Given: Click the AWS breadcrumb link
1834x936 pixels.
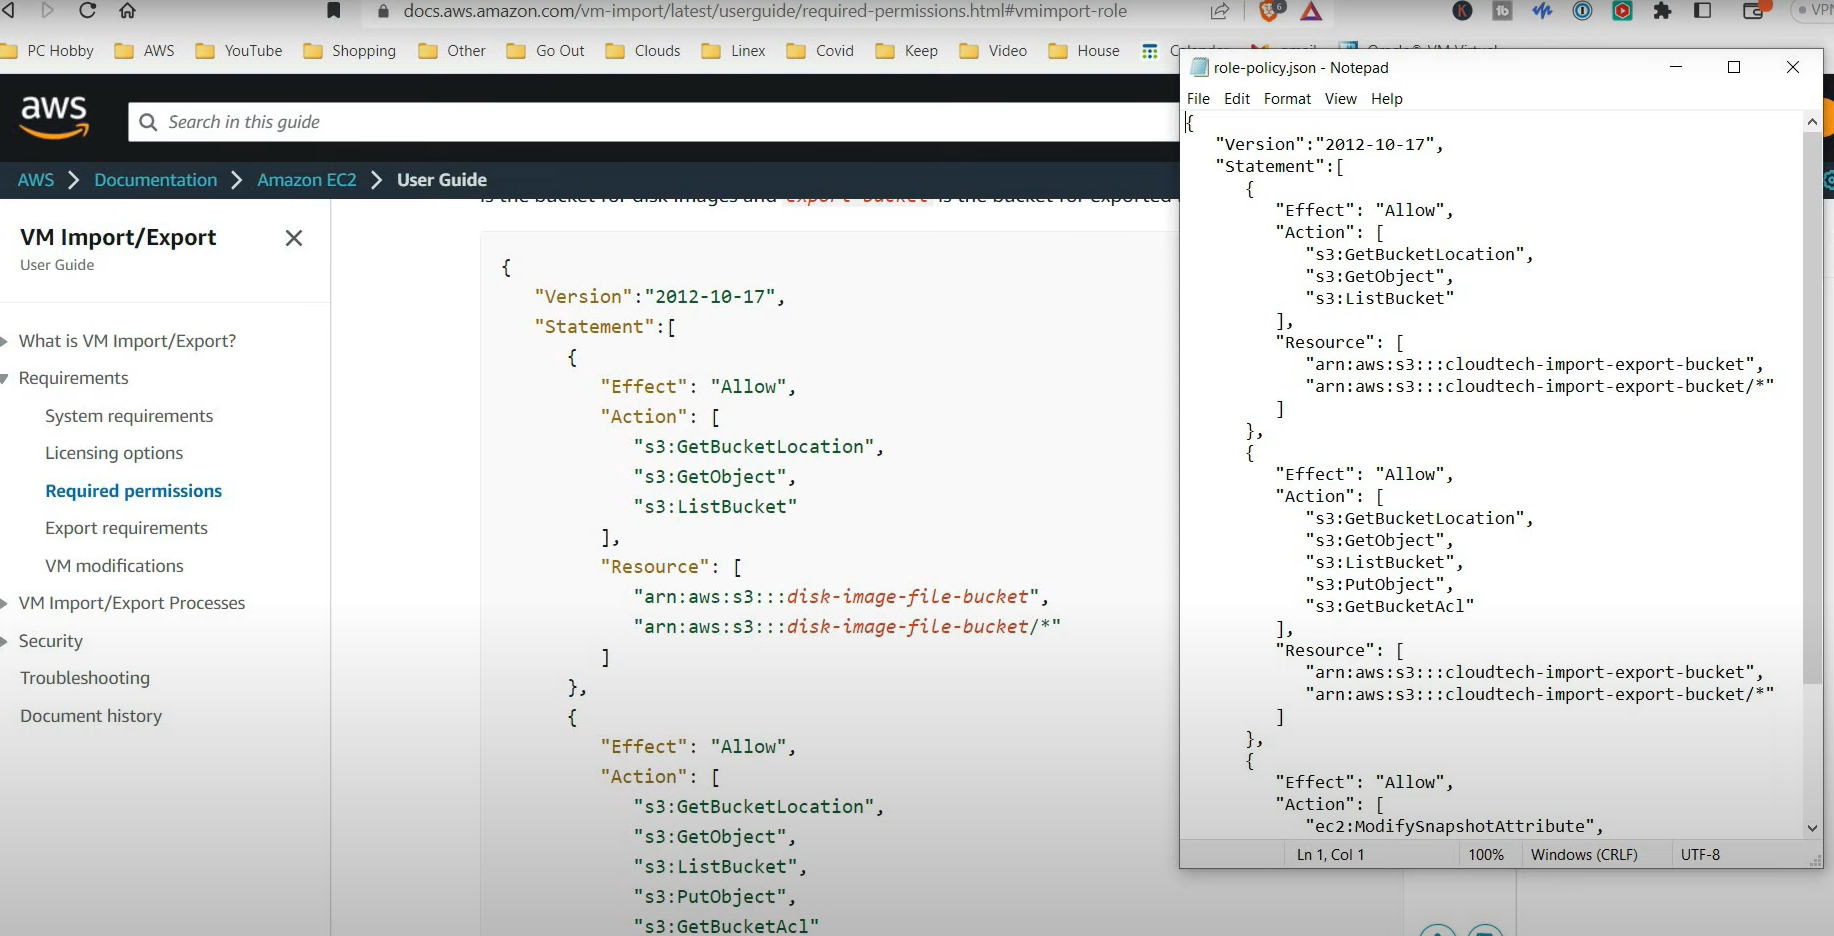Looking at the screenshot, I should point(36,180).
